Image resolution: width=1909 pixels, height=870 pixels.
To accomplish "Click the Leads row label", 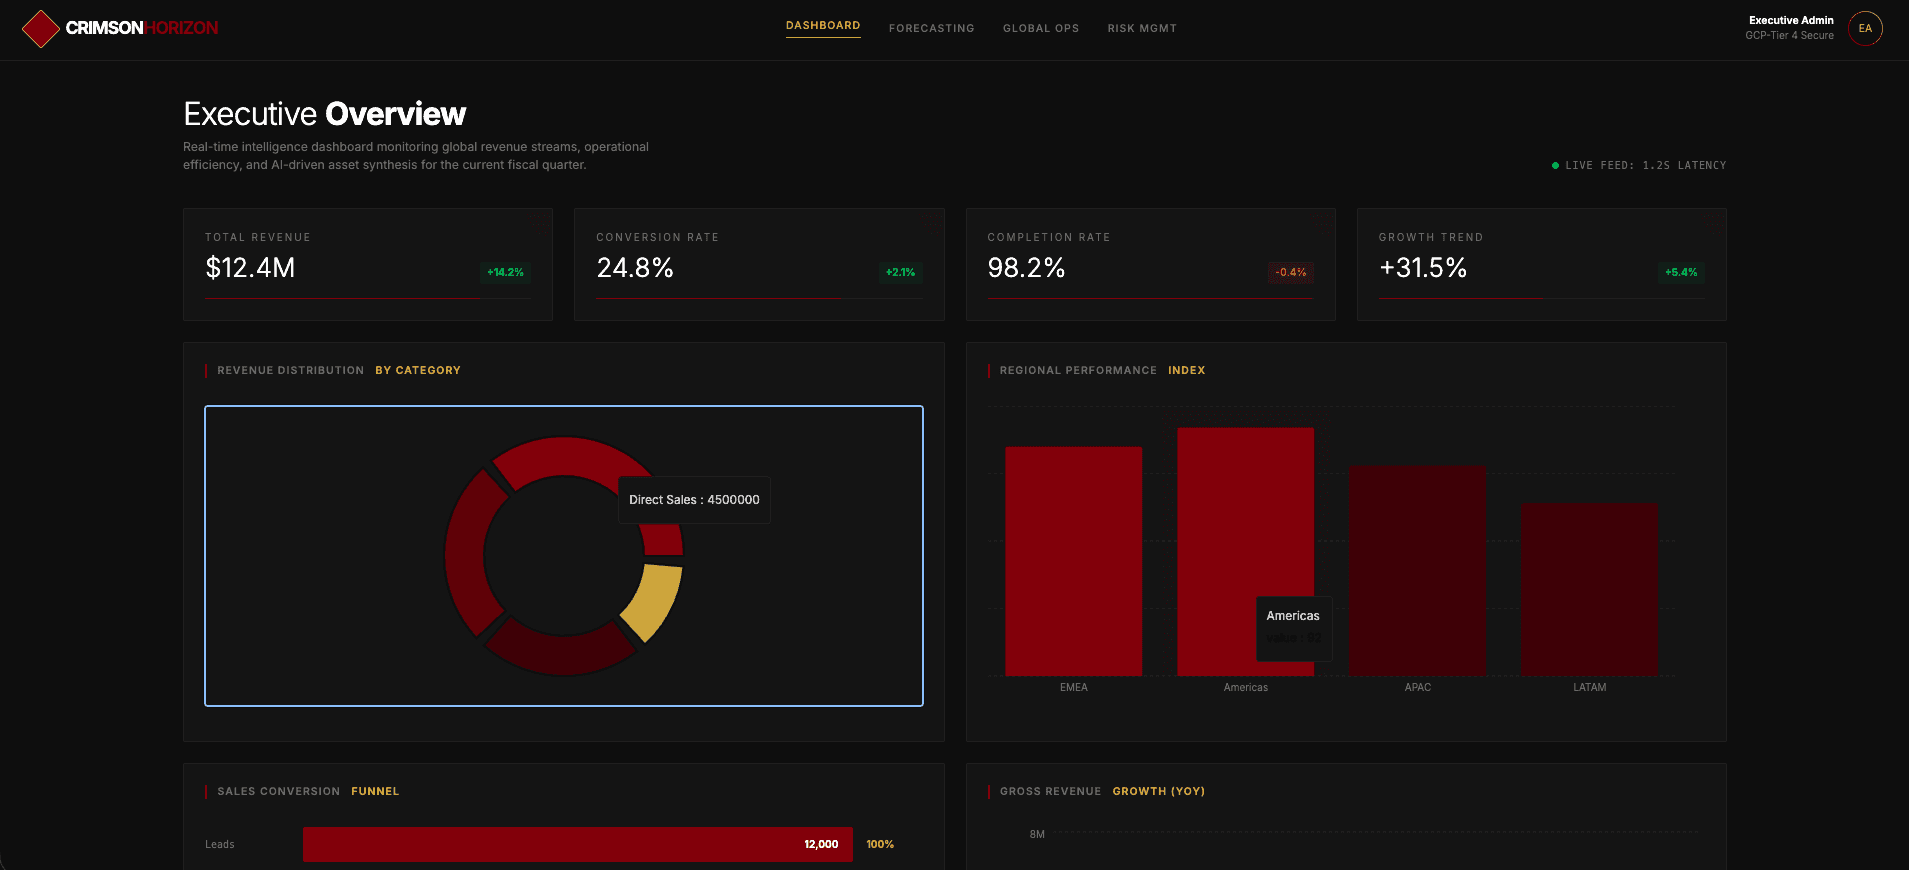I will pos(220,845).
